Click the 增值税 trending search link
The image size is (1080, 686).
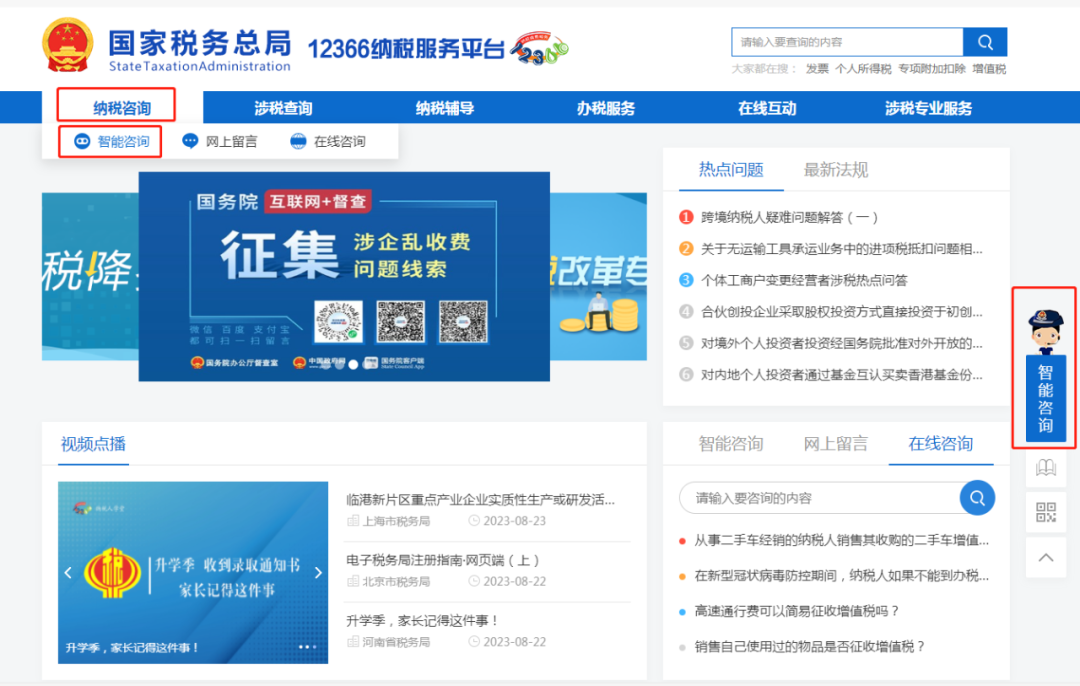pyautogui.click(x=989, y=69)
